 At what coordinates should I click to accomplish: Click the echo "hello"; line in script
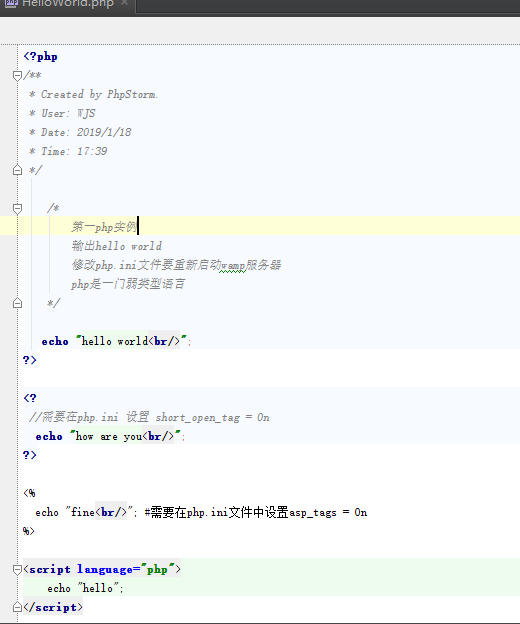86,589
